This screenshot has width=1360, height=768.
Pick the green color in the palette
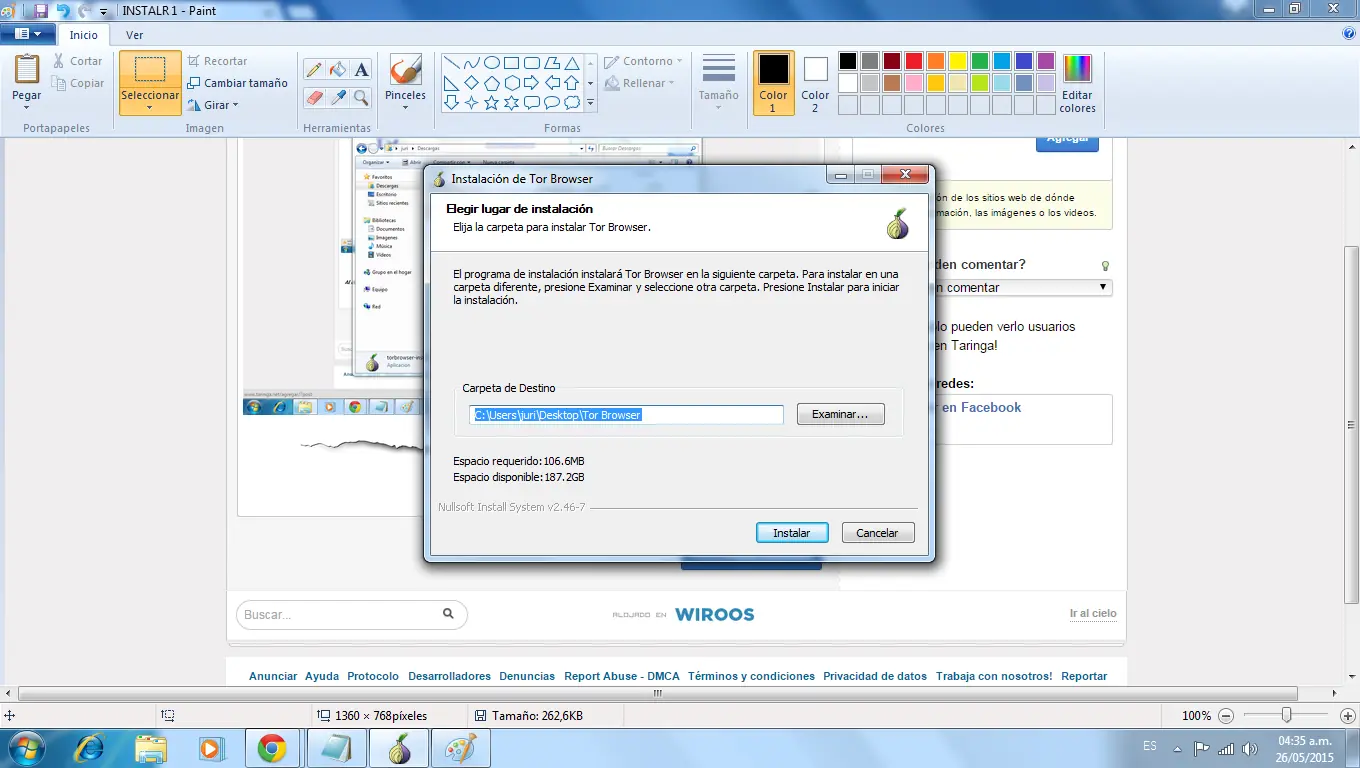[980, 61]
